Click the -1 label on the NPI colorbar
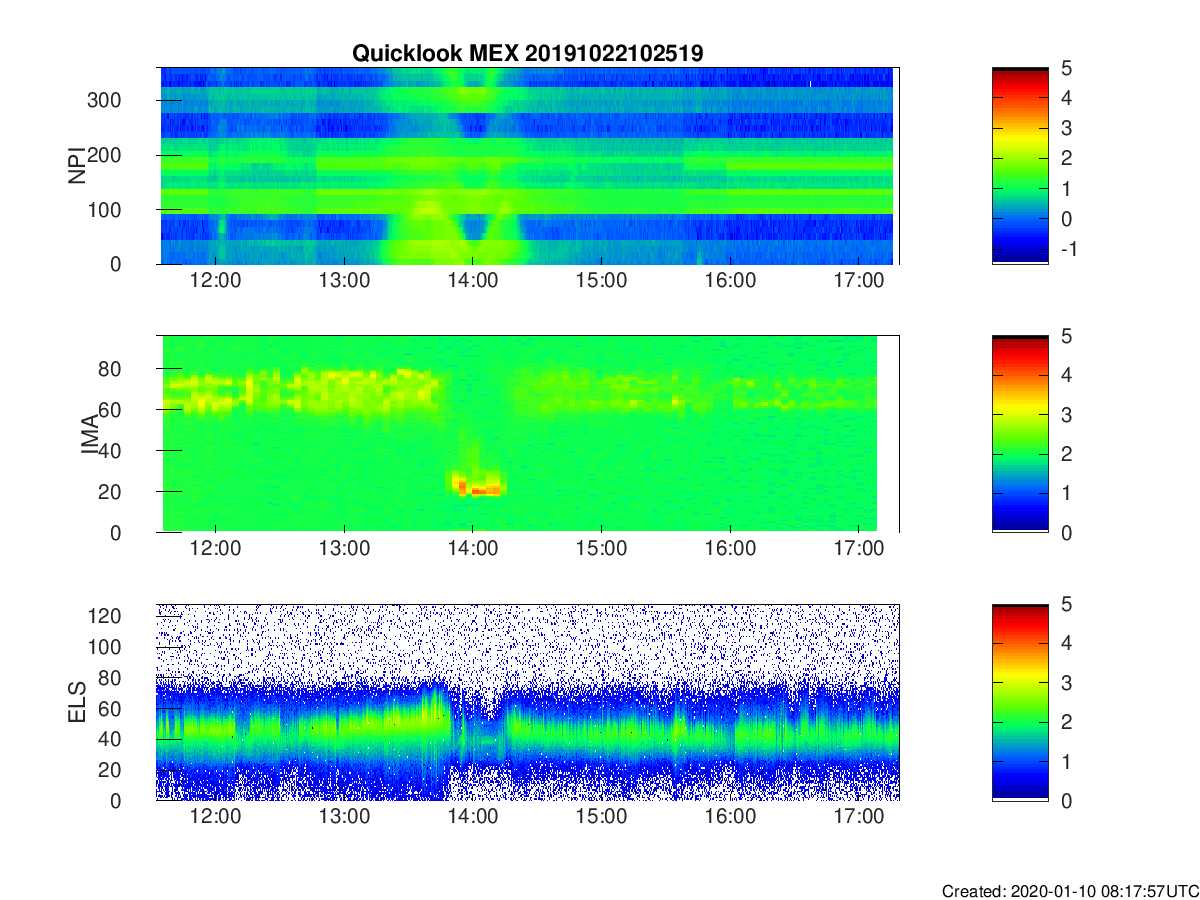This screenshot has height=900, width=1200. [x=1068, y=248]
